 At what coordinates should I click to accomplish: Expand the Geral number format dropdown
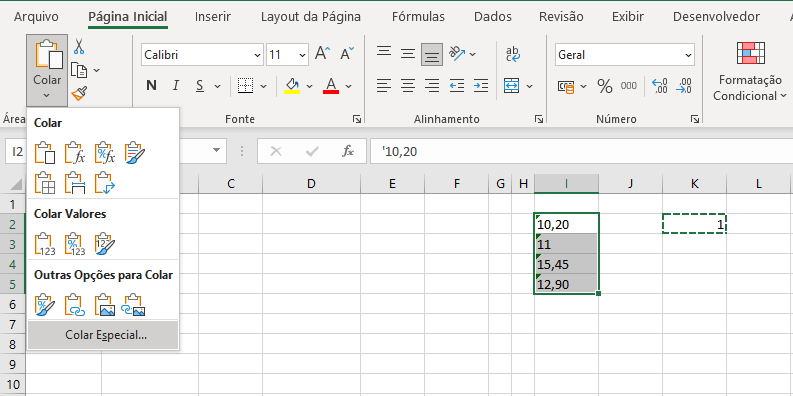(x=625, y=55)
